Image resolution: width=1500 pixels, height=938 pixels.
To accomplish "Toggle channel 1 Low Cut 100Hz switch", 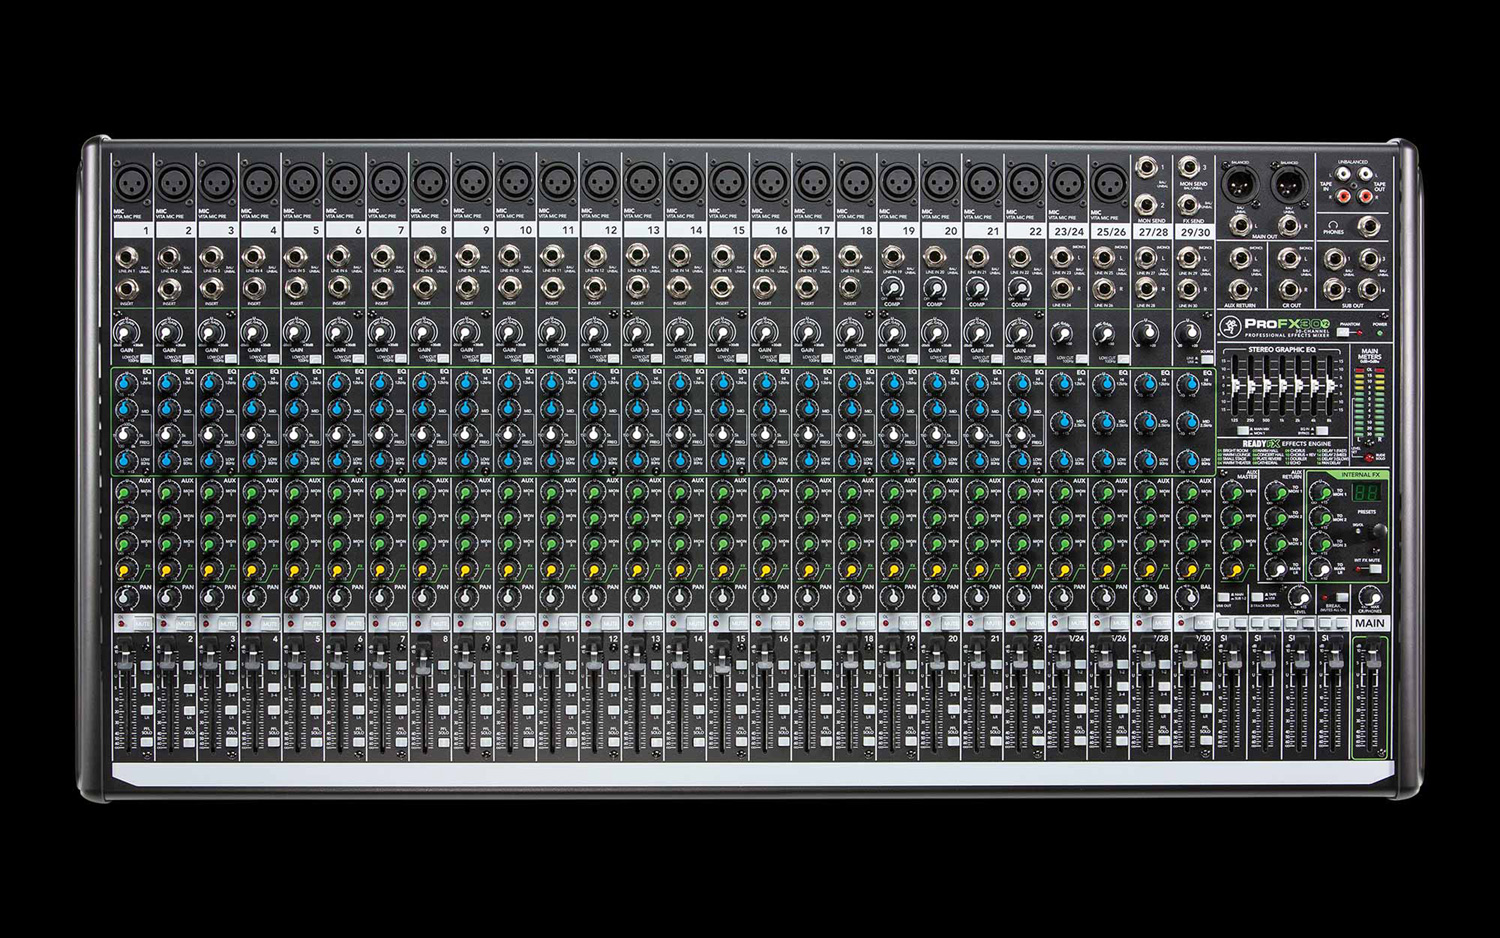I will [146, 359].
